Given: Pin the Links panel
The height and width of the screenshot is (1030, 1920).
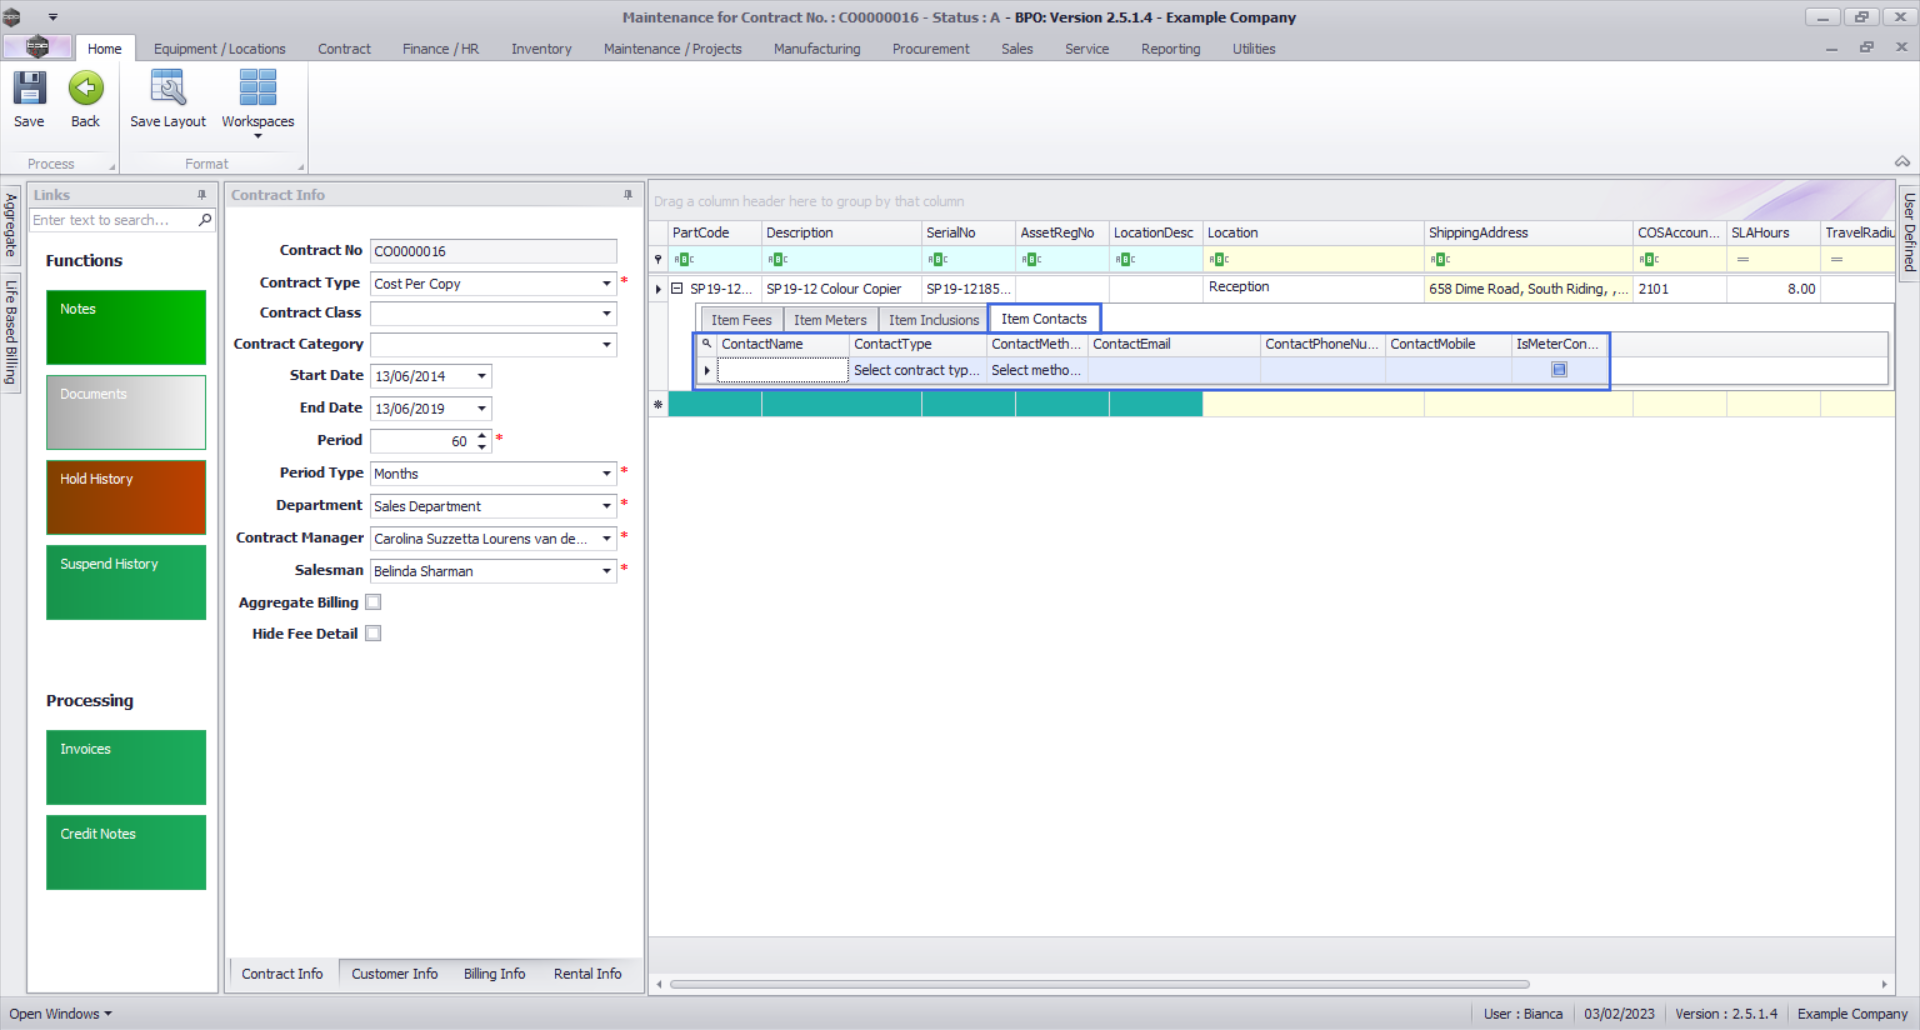Looking at the screenshot, I should [202, 195].
